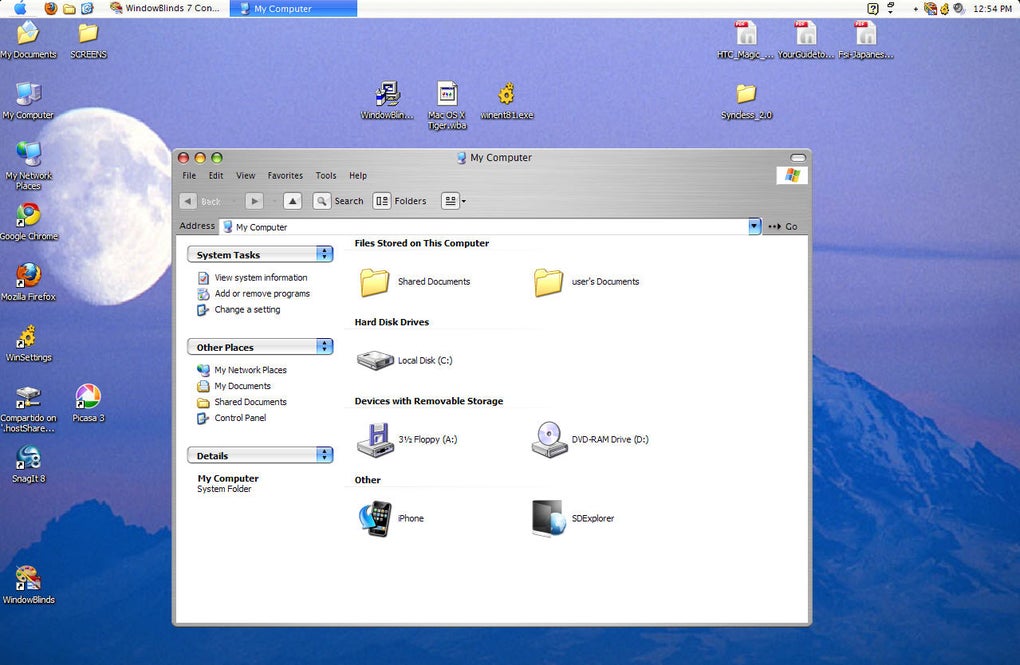This screenshot has height=665, width=1020.
Task: Collapse the System Tasks panel
Action: pos(324,254)
